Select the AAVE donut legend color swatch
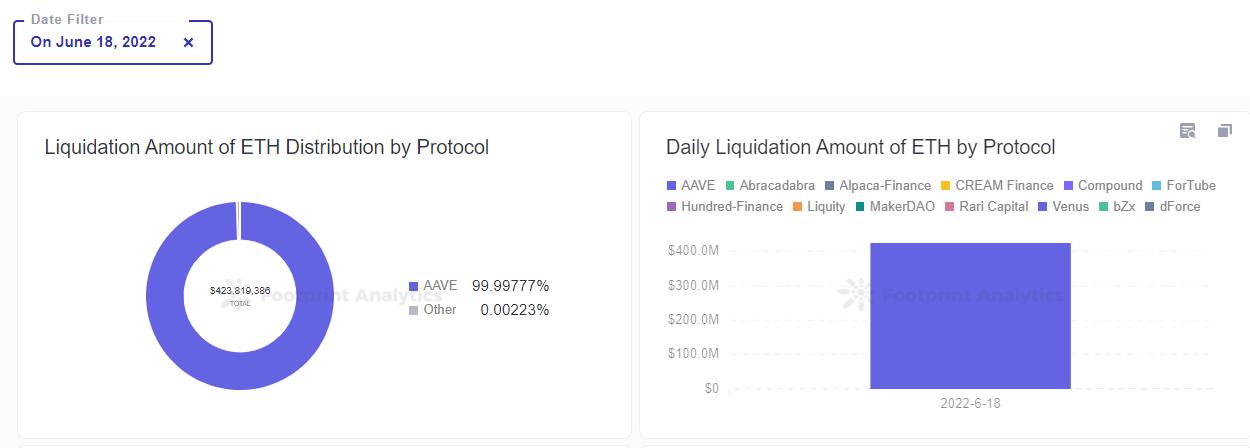 coord(414,287)
